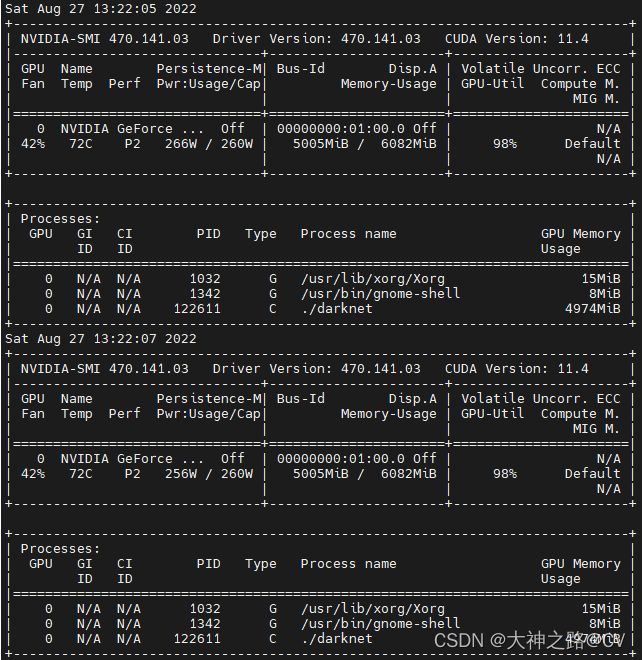Click PID 122611 in the 13:22:07 output

[197, 639]
